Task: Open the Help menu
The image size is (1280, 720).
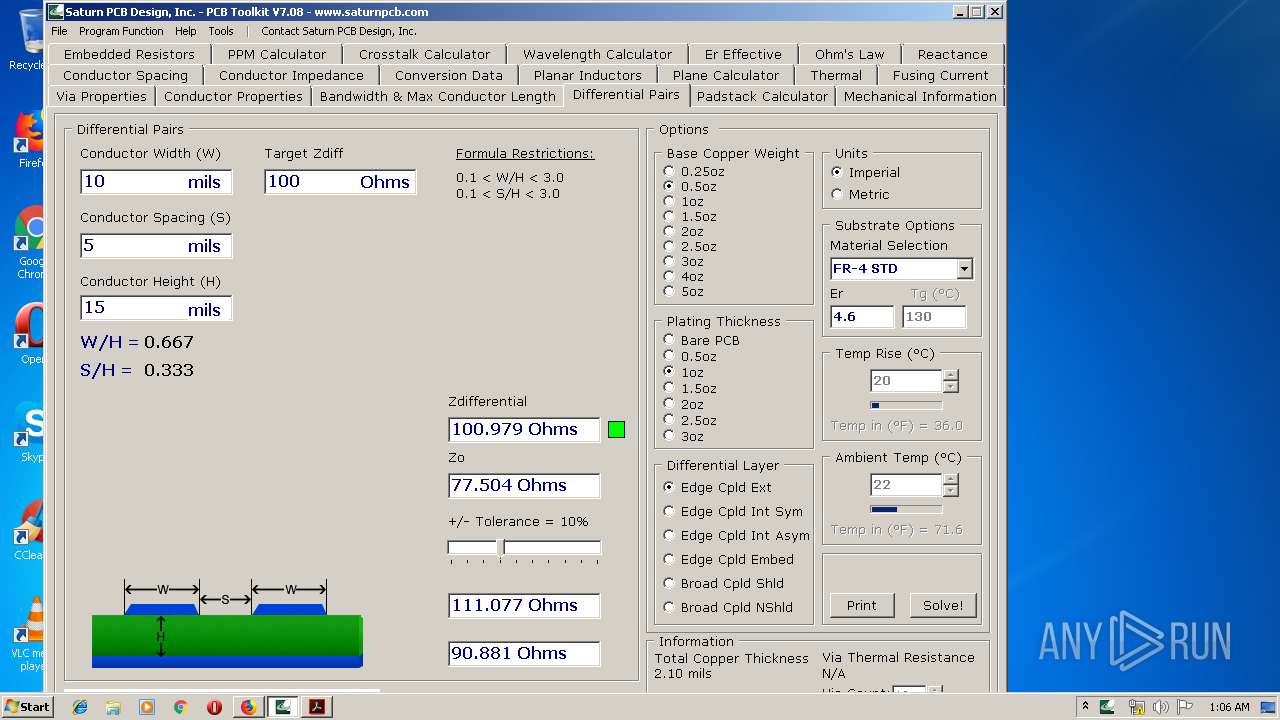Action: pyautogui.click(x=186, y=31)
